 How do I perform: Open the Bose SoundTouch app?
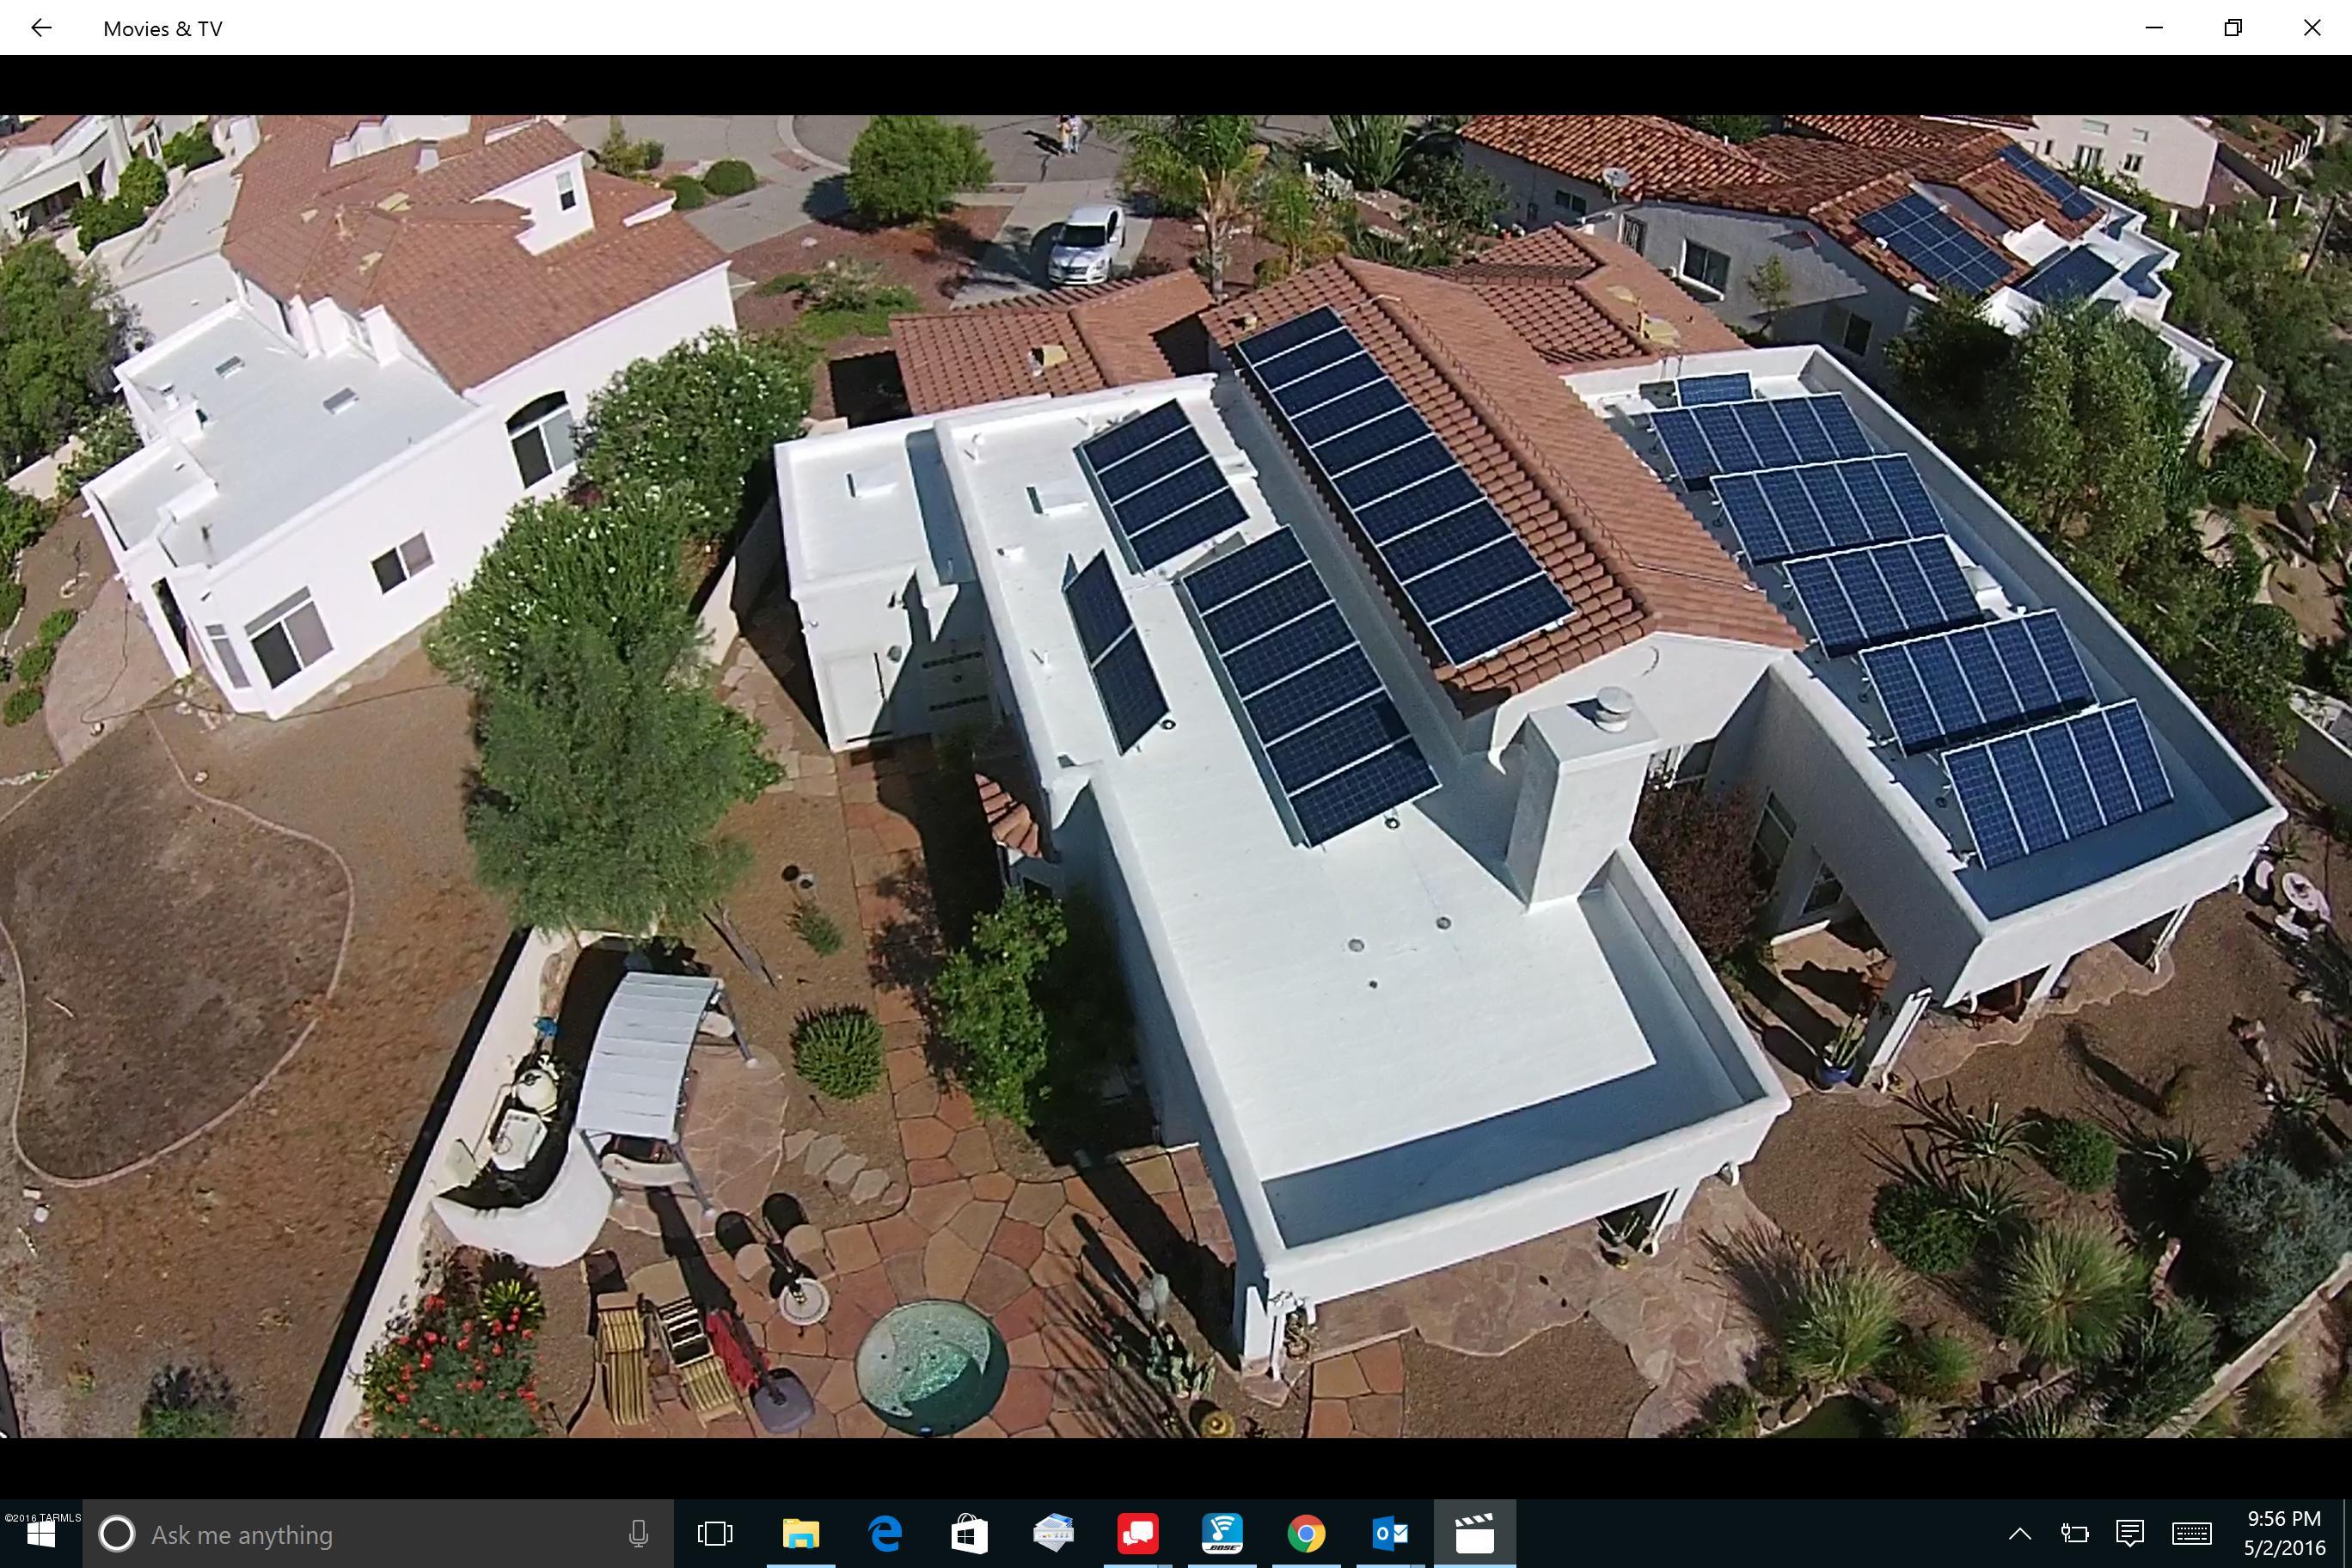[1222, 1534]
